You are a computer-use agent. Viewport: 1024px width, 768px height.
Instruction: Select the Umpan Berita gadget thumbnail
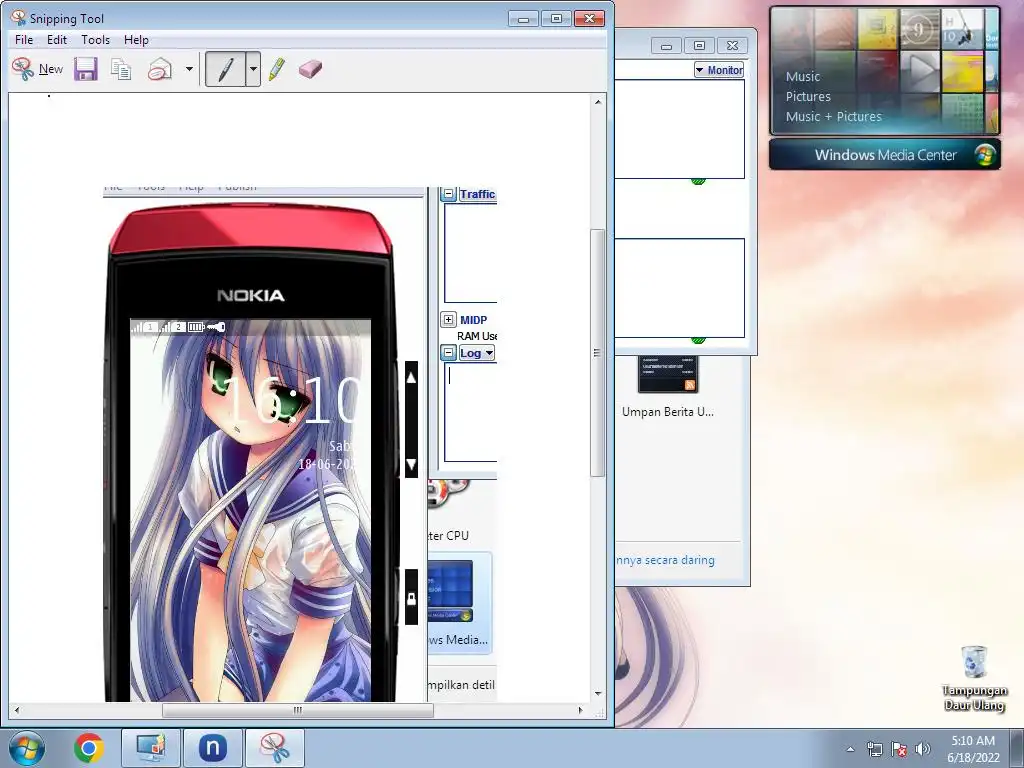tap(667, 374)
